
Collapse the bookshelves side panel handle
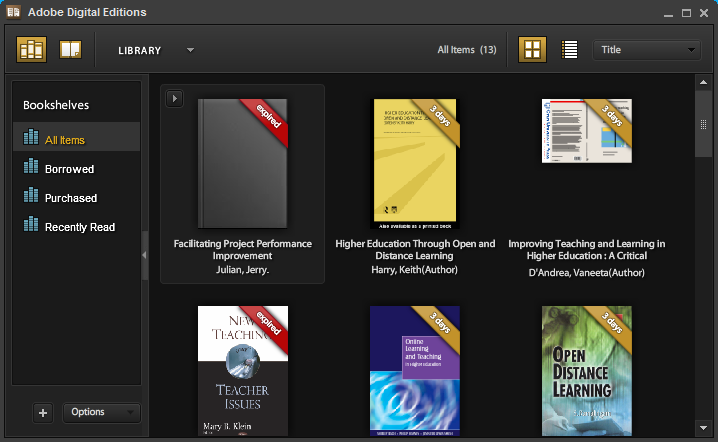tap(145, 256)
